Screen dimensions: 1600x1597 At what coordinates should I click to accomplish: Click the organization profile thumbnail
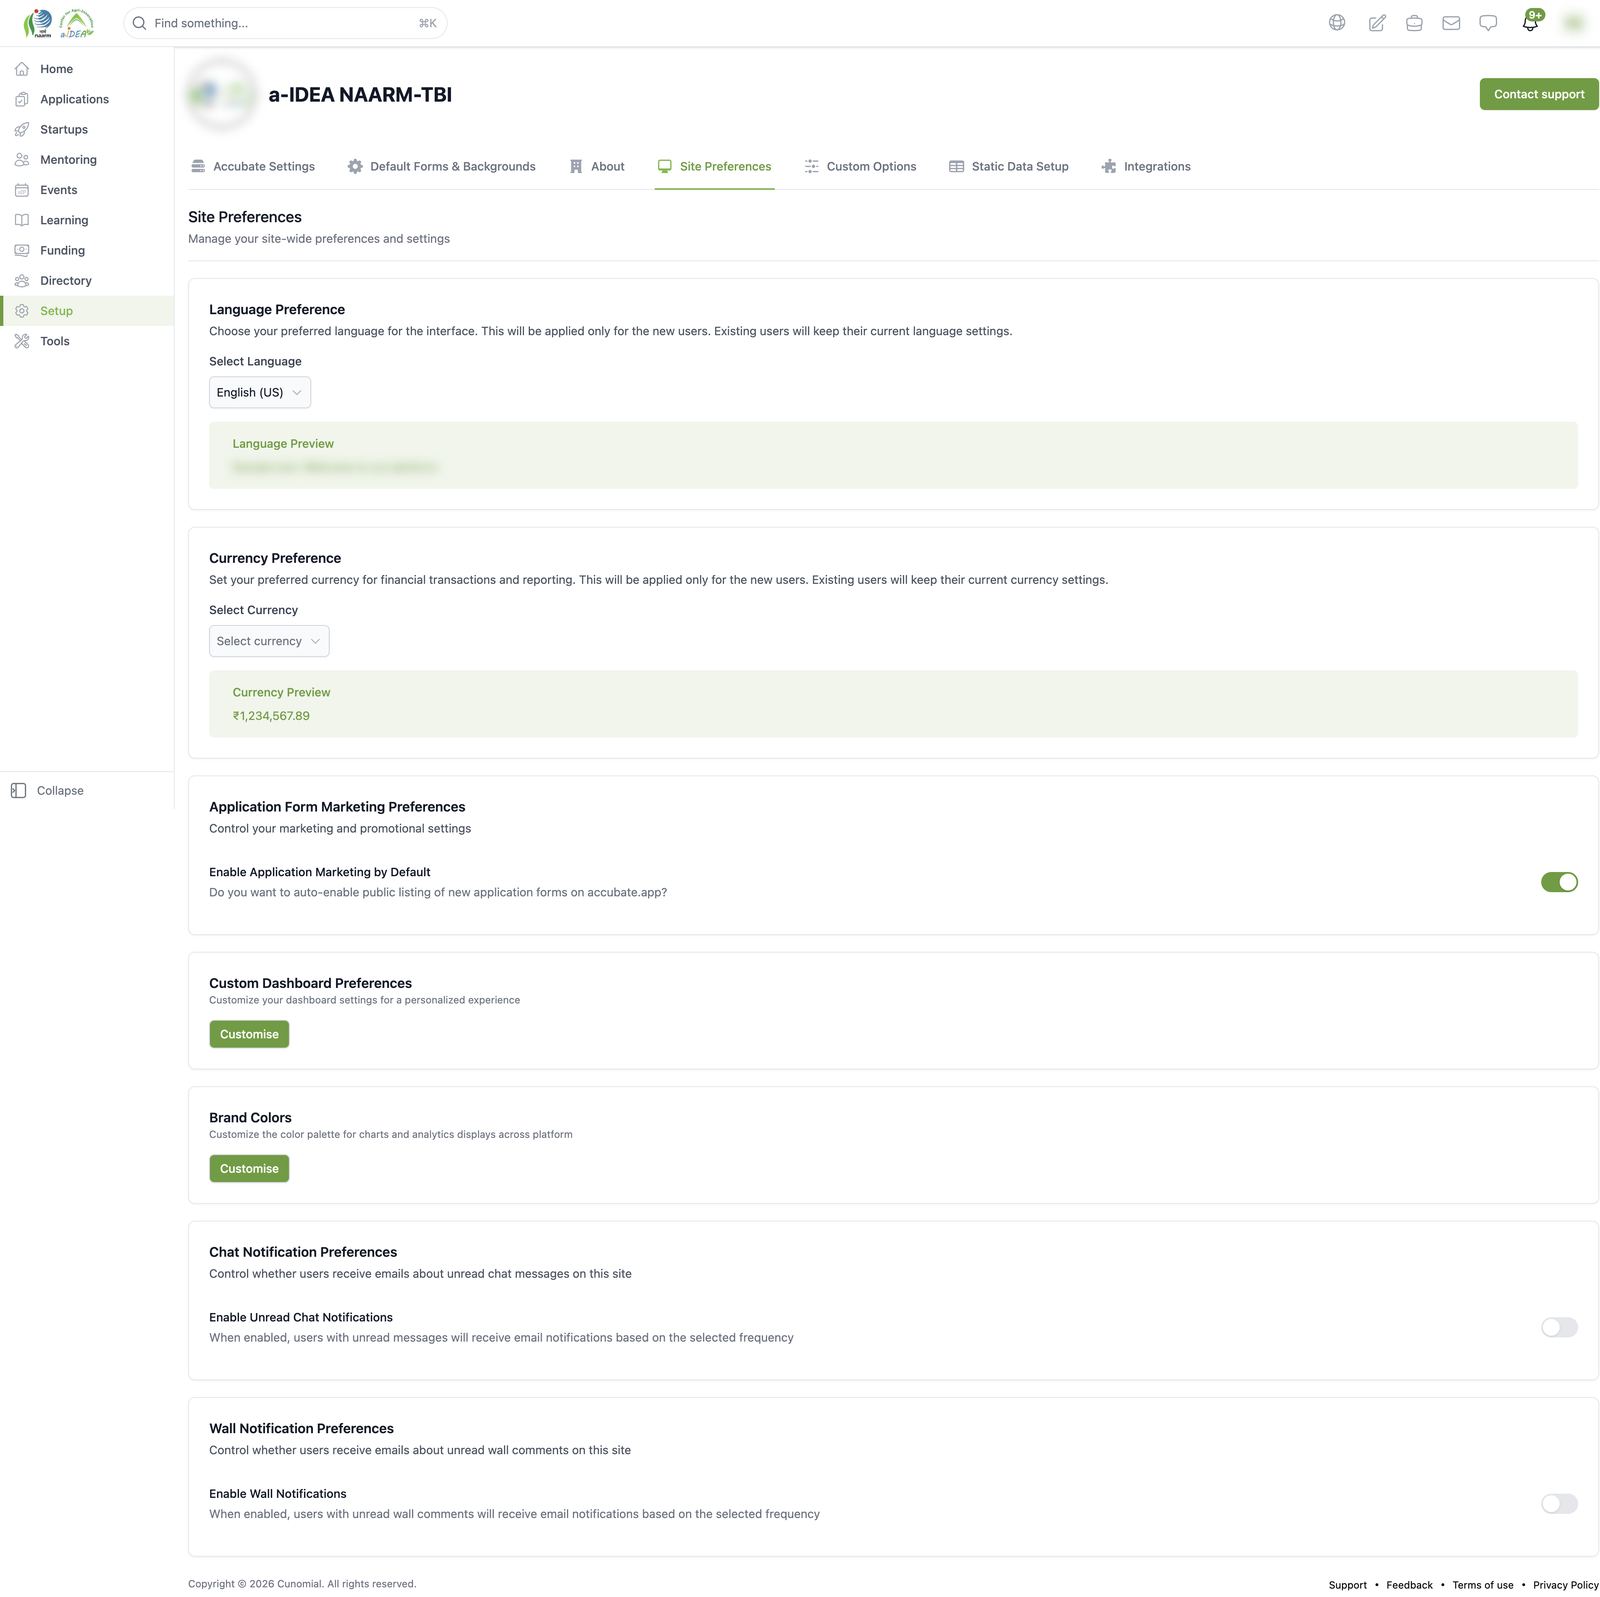pos(221,94)
